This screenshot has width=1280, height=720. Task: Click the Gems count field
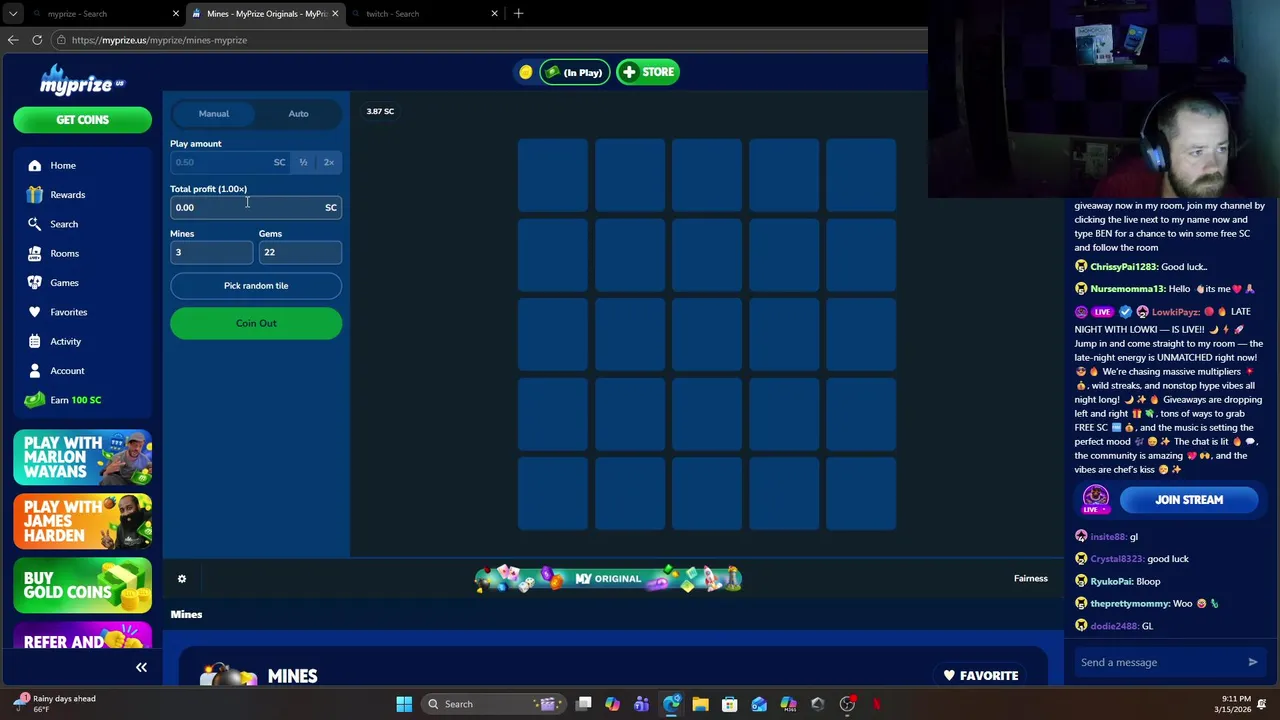(300, 252)
